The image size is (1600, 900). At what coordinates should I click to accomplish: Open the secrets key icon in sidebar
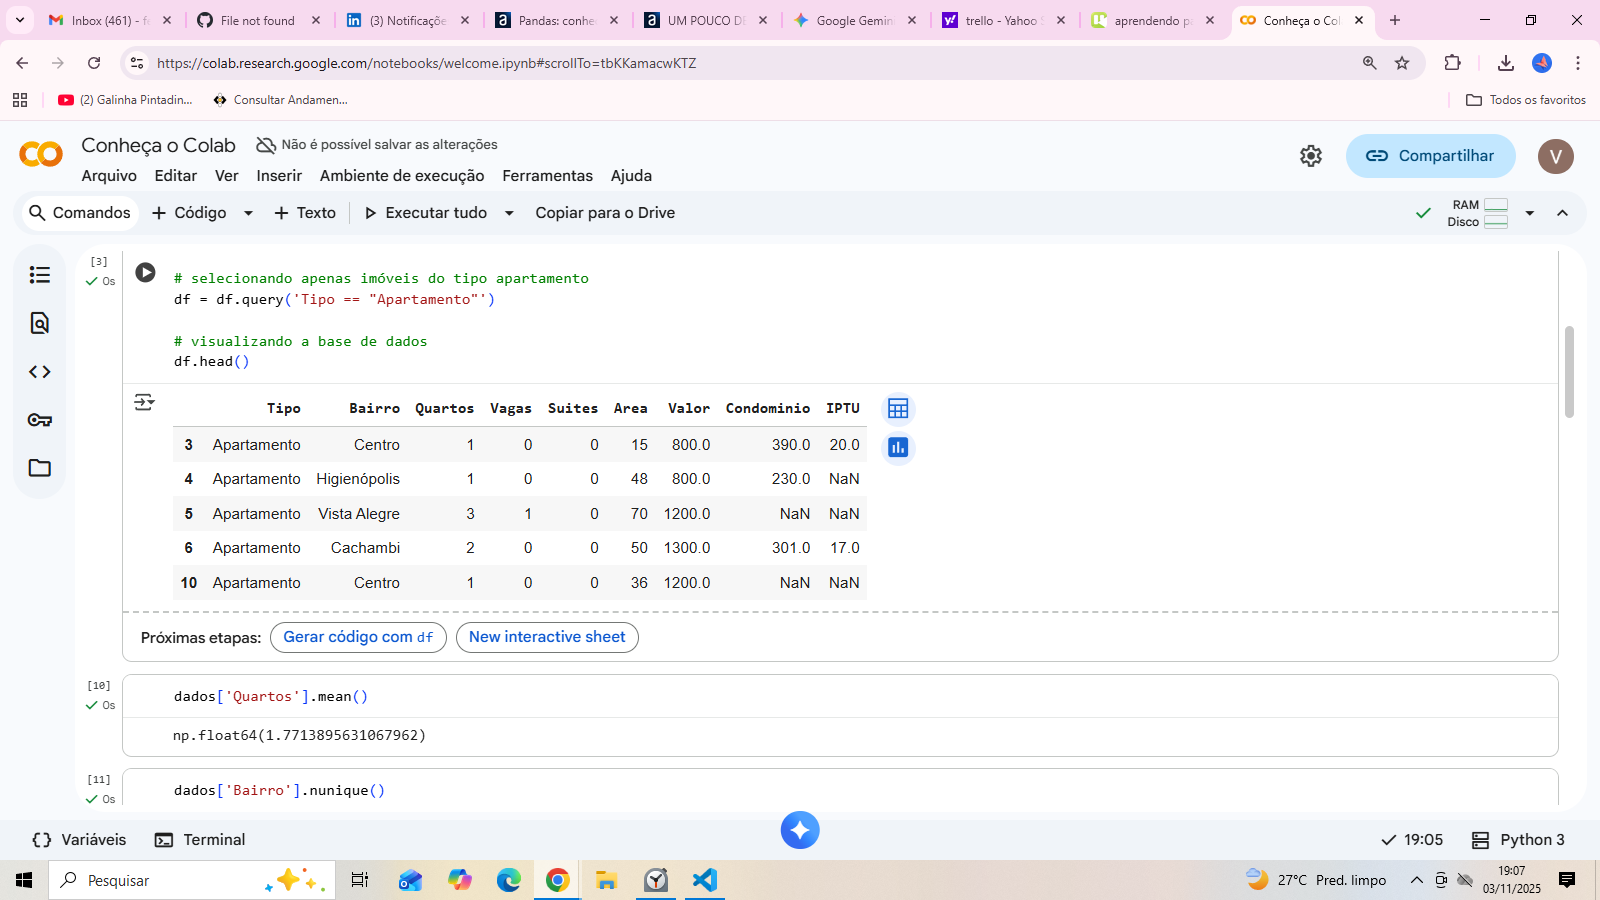tap(40, 420)
